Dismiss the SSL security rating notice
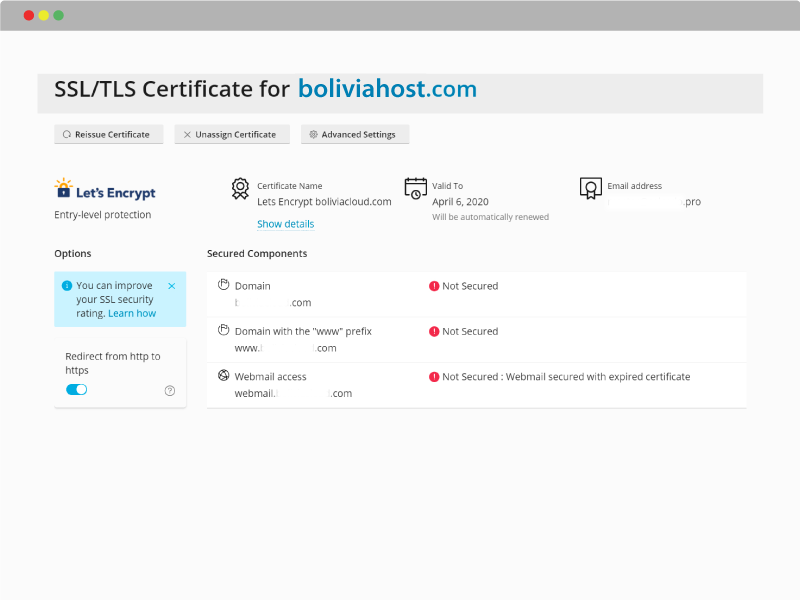Viewport: 800px width, 600px height. (x=172, y=286)
